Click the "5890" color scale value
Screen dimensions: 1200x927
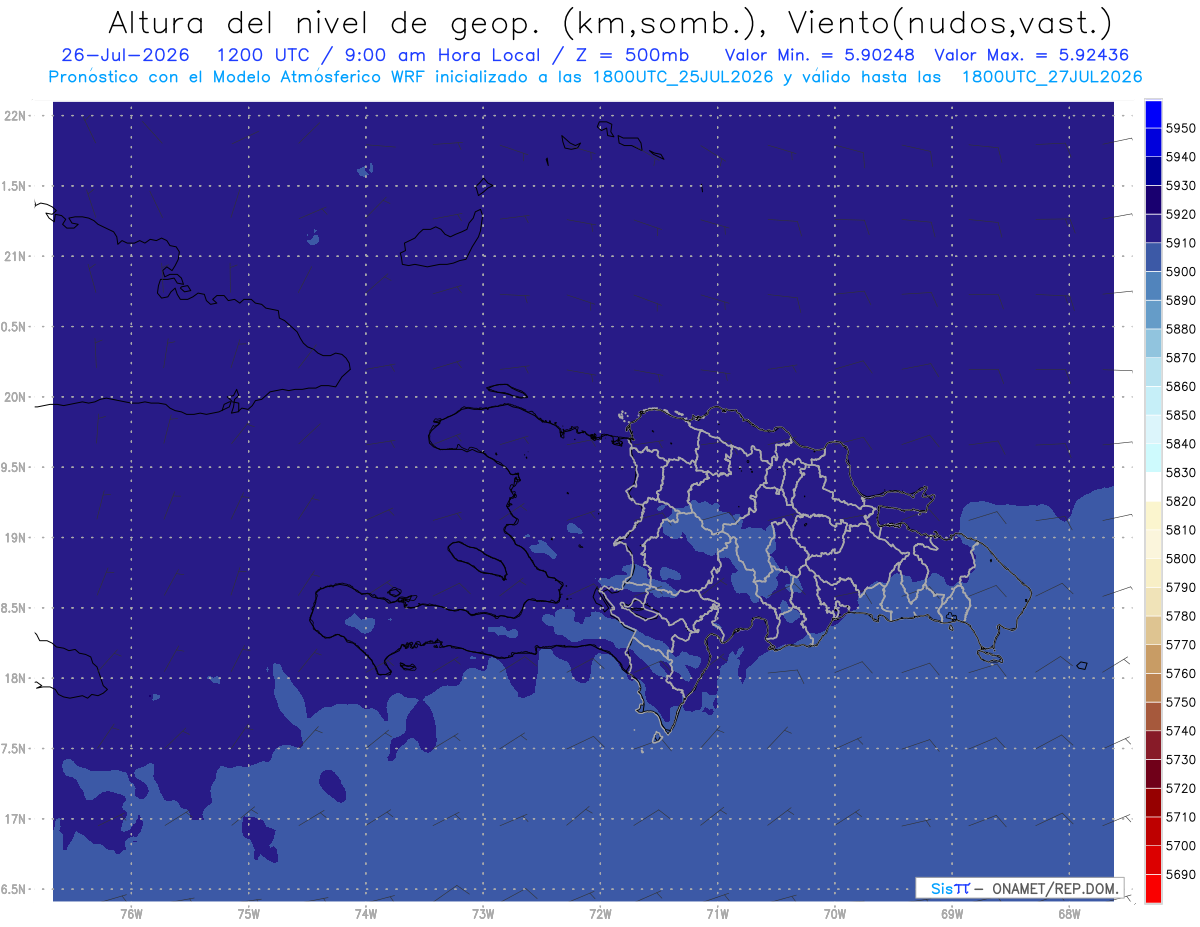click(x=1181, y=300)
